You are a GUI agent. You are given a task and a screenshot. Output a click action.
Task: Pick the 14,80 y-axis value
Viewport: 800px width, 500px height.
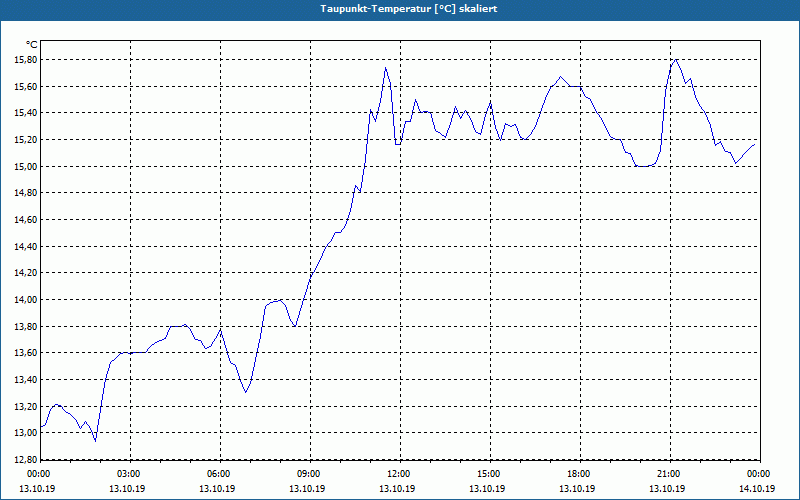(x=28, y=193)
